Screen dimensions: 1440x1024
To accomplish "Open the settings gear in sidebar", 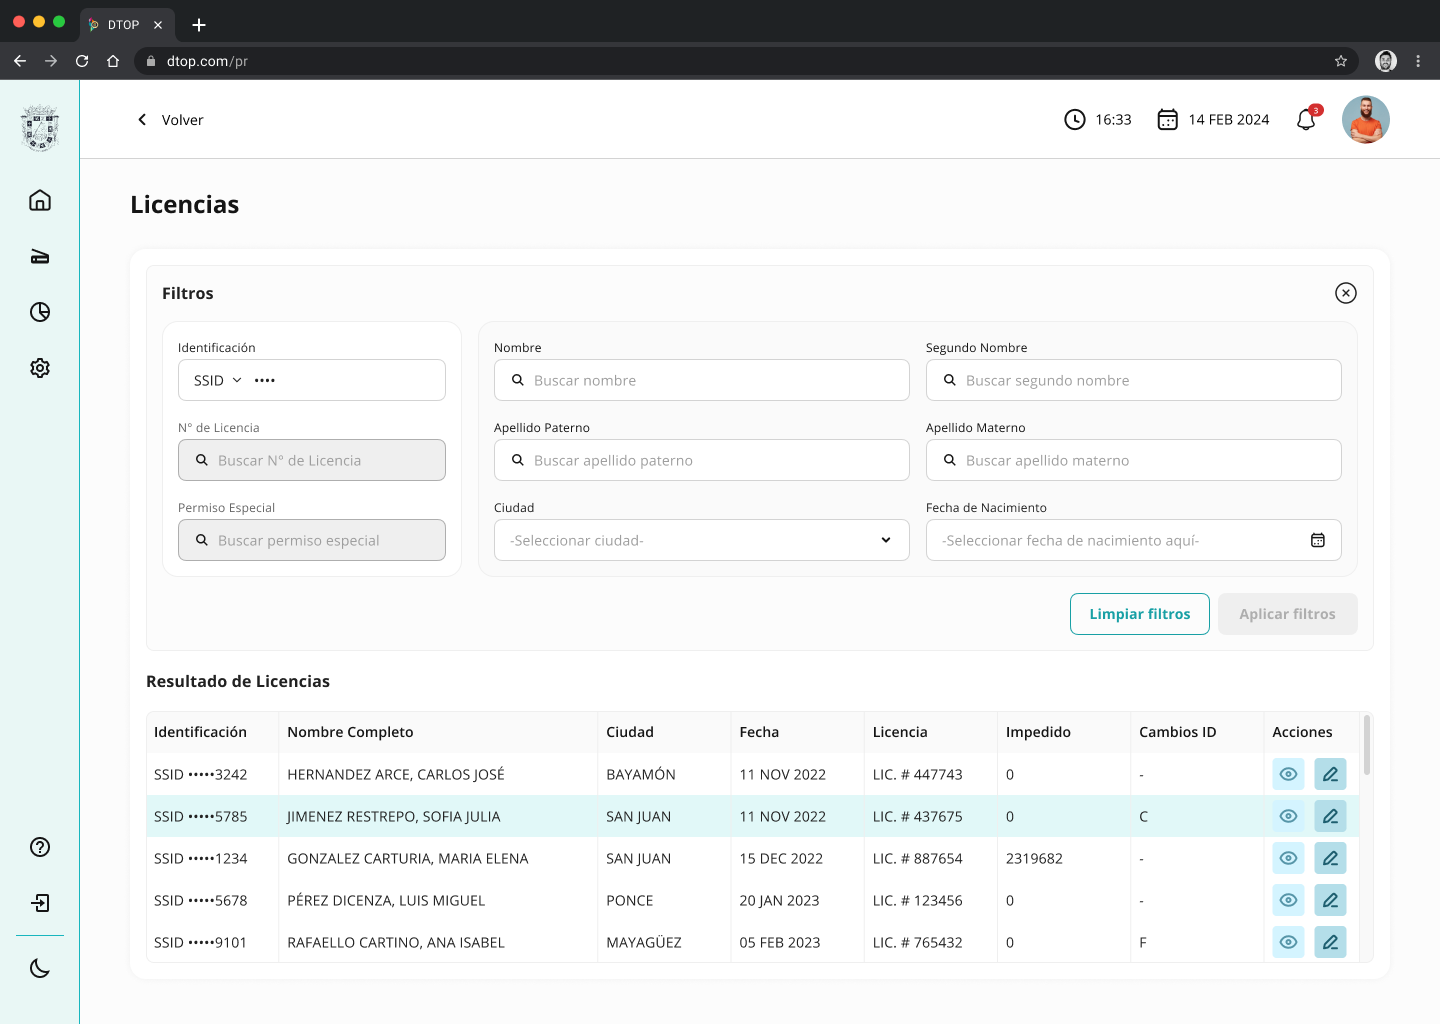I will click(40, 368).
